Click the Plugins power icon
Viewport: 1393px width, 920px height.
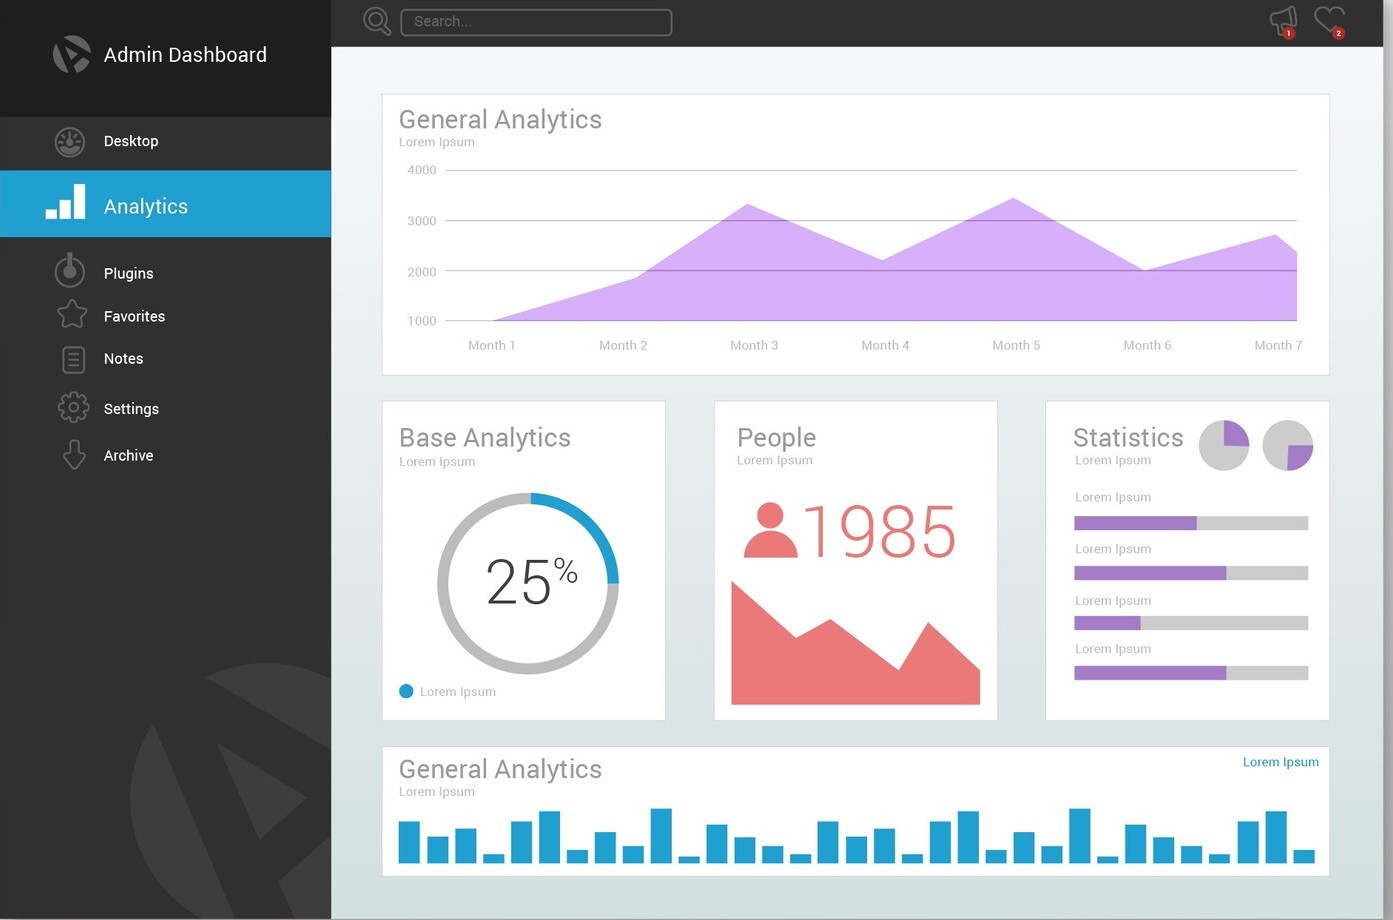pyautogui.click(x=70, y=270)
